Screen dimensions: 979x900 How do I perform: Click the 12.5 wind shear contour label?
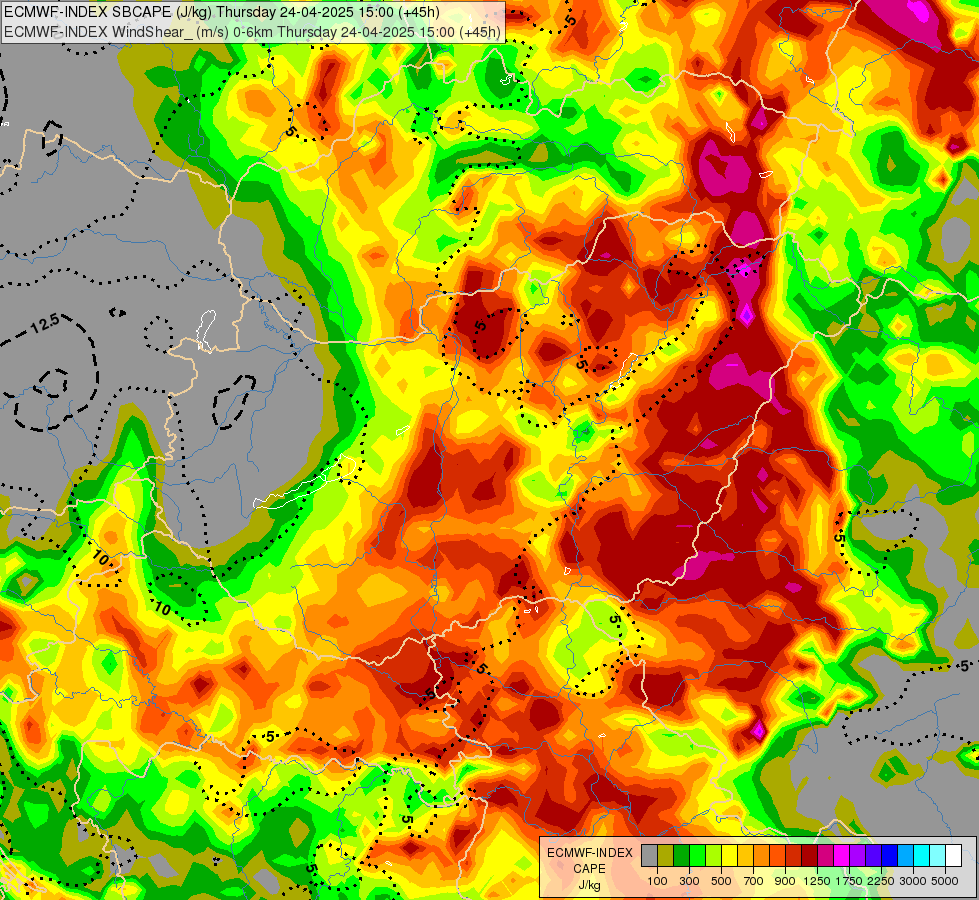45,324
